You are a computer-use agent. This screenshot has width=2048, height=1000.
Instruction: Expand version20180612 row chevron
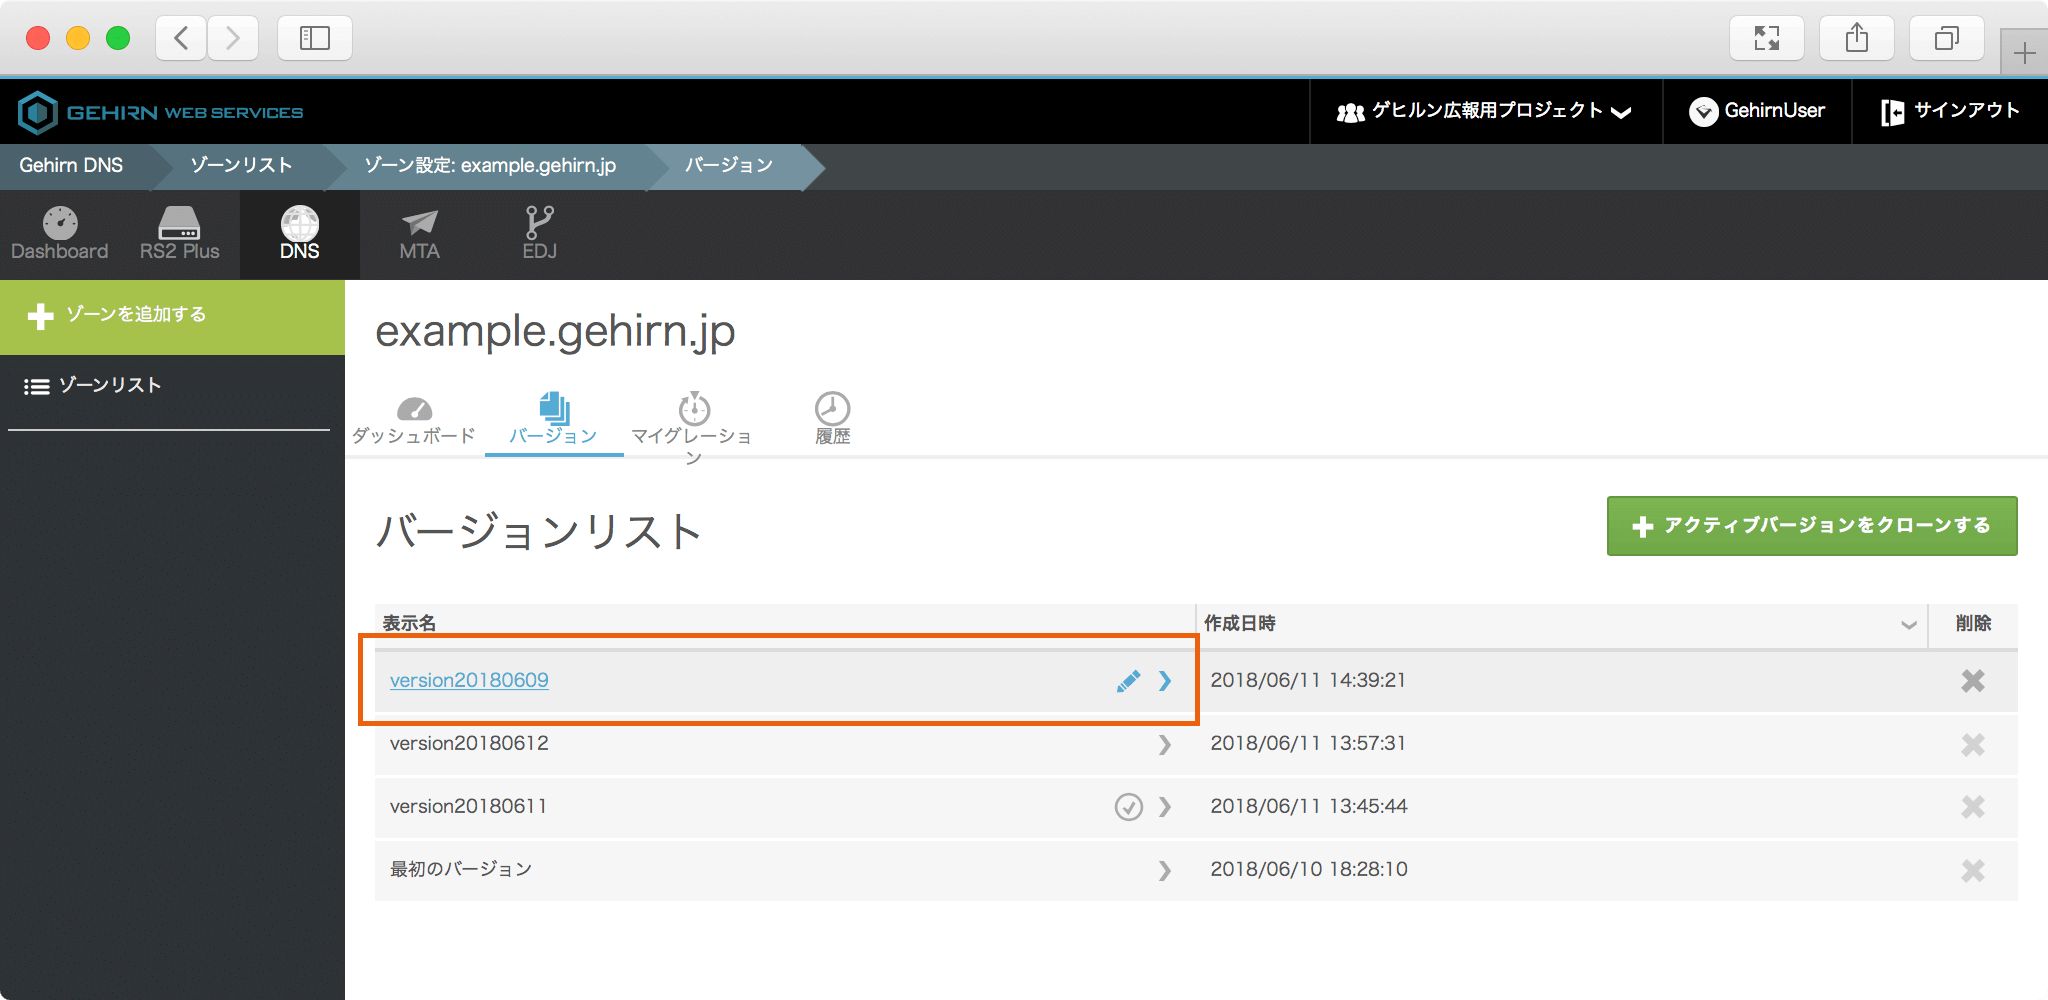1164,744
